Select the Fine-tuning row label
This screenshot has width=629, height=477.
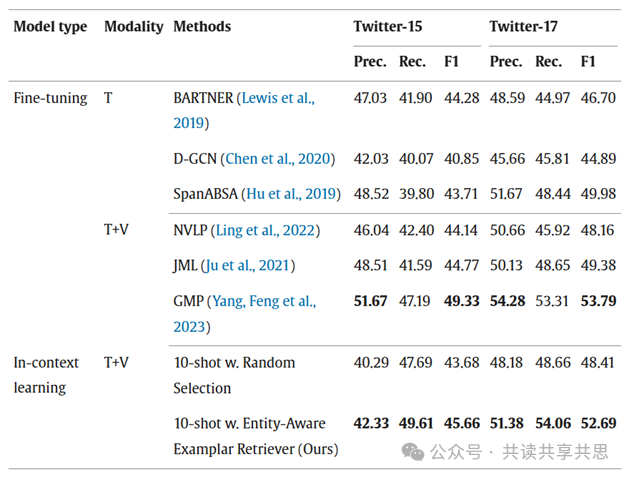pyautogui.click(x=50, y=98)
